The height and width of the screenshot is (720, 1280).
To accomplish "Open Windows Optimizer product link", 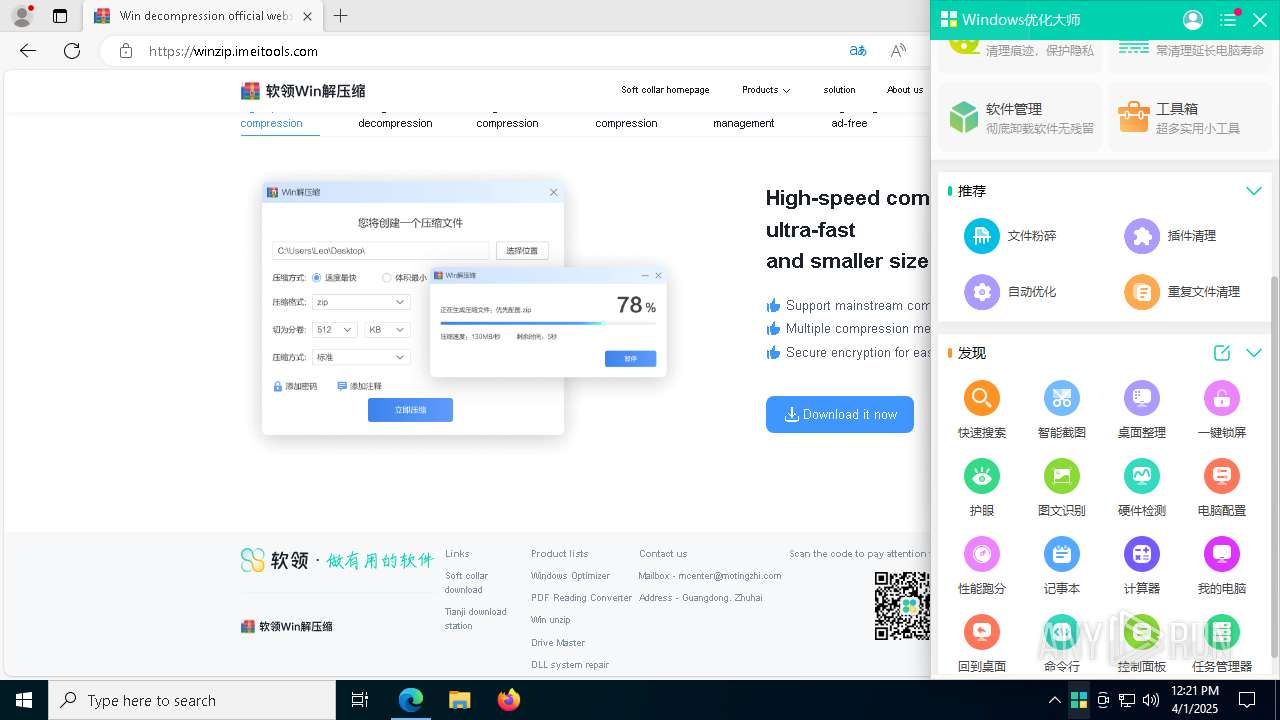I will [x=570, y=576].
